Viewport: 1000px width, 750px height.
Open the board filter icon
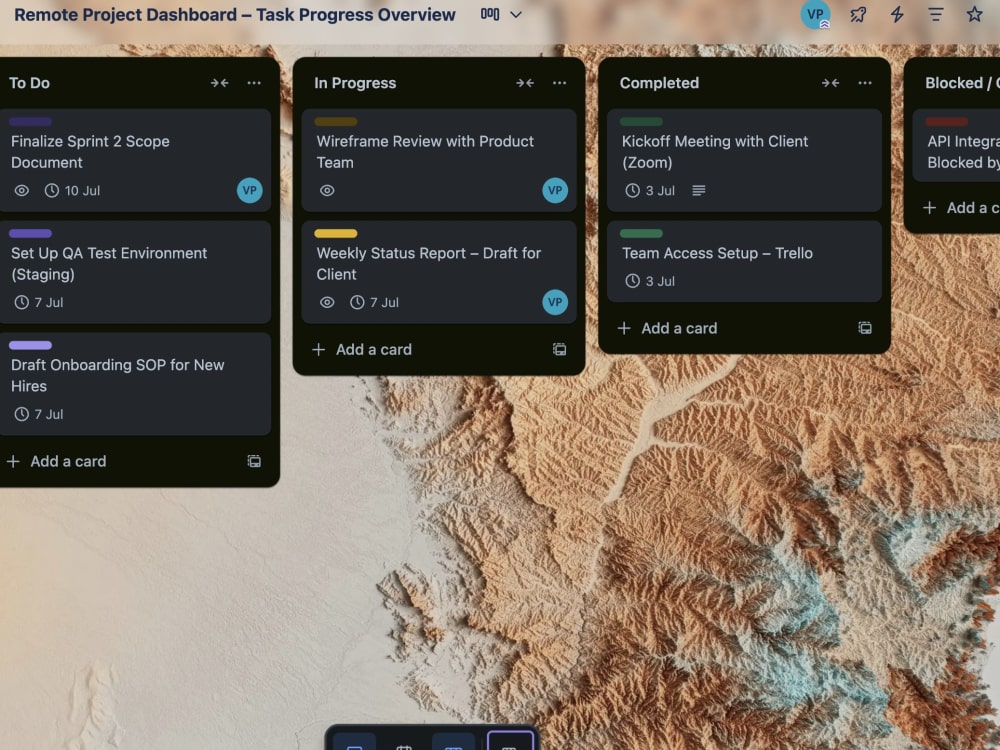coord(936,14)
